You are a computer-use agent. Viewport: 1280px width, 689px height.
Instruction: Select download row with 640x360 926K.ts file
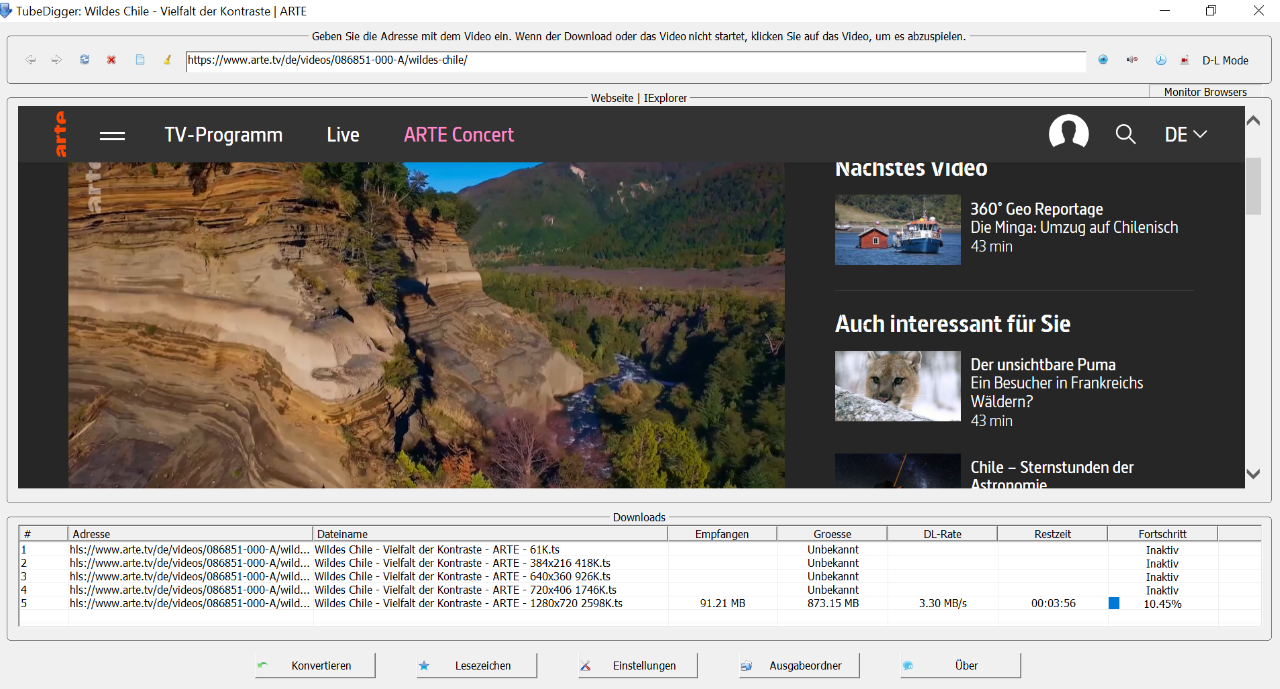click(640, 577)
